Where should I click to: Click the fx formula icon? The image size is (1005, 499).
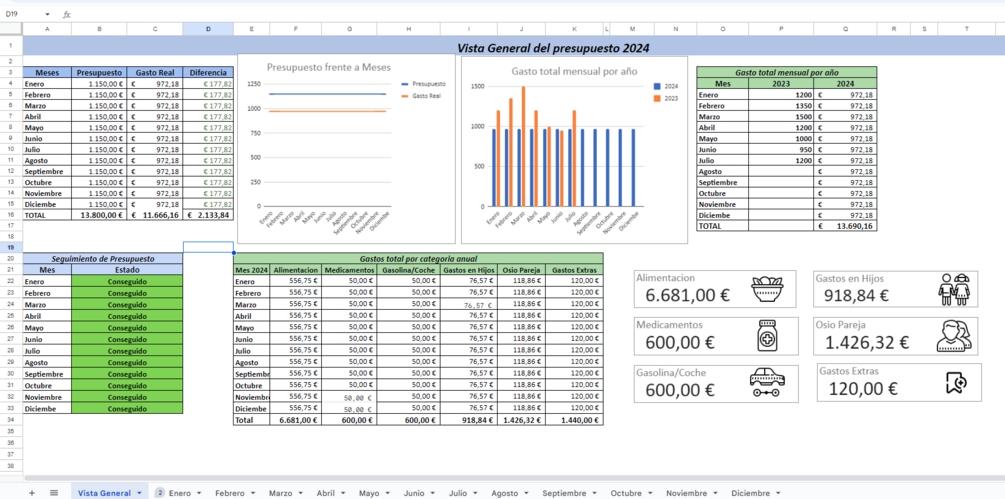click(x=67, y=14)
